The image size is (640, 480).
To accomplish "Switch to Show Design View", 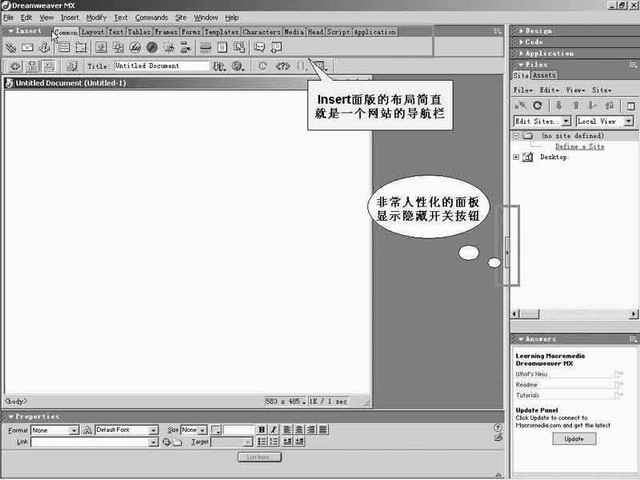I will (x=49, y=66).
